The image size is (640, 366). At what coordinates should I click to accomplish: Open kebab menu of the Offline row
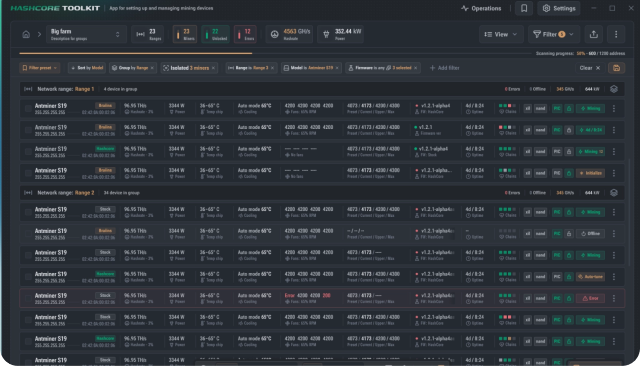[614, 234]
